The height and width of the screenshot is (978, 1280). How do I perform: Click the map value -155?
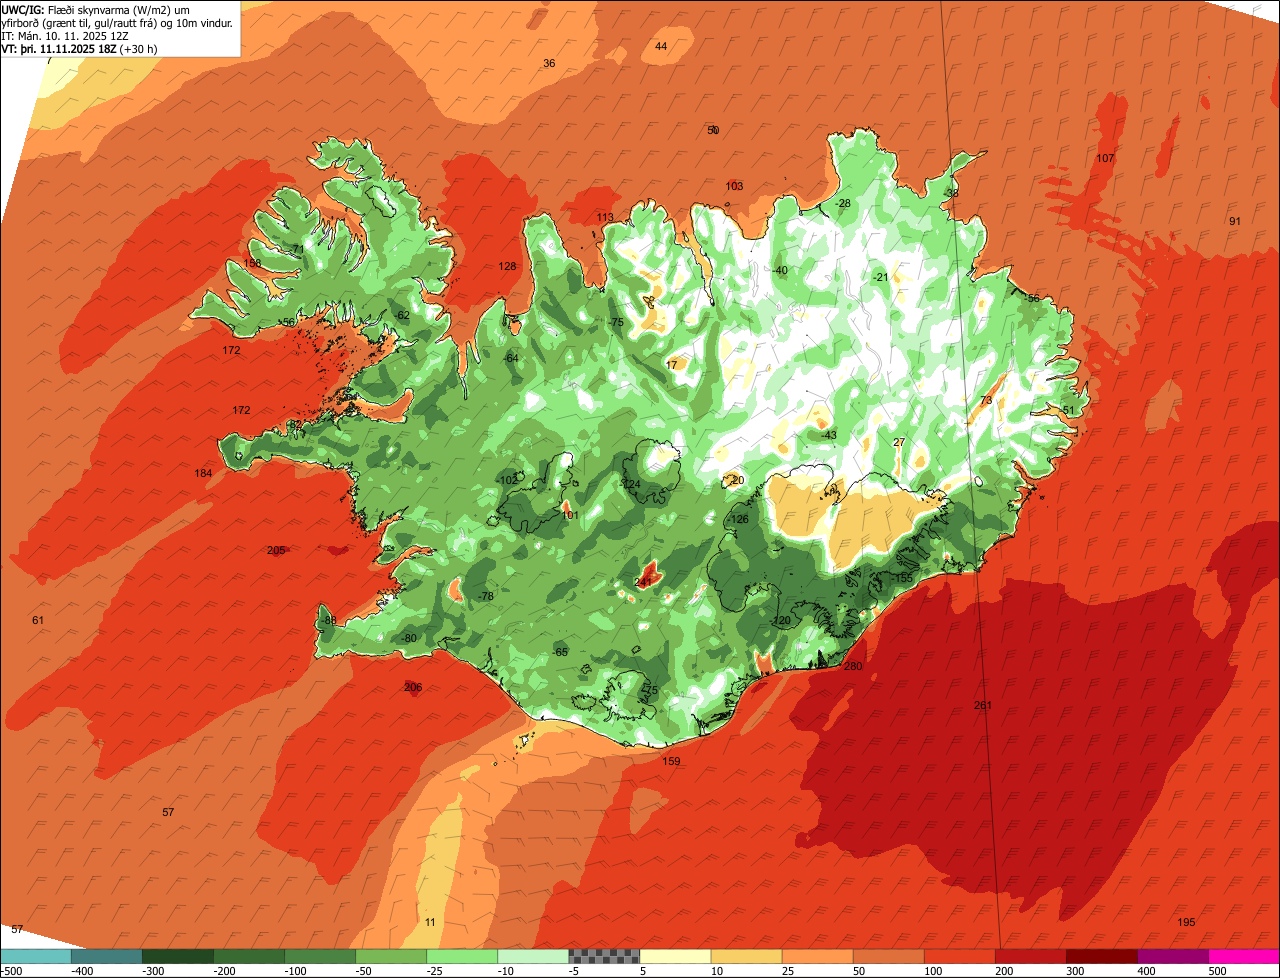902,578
